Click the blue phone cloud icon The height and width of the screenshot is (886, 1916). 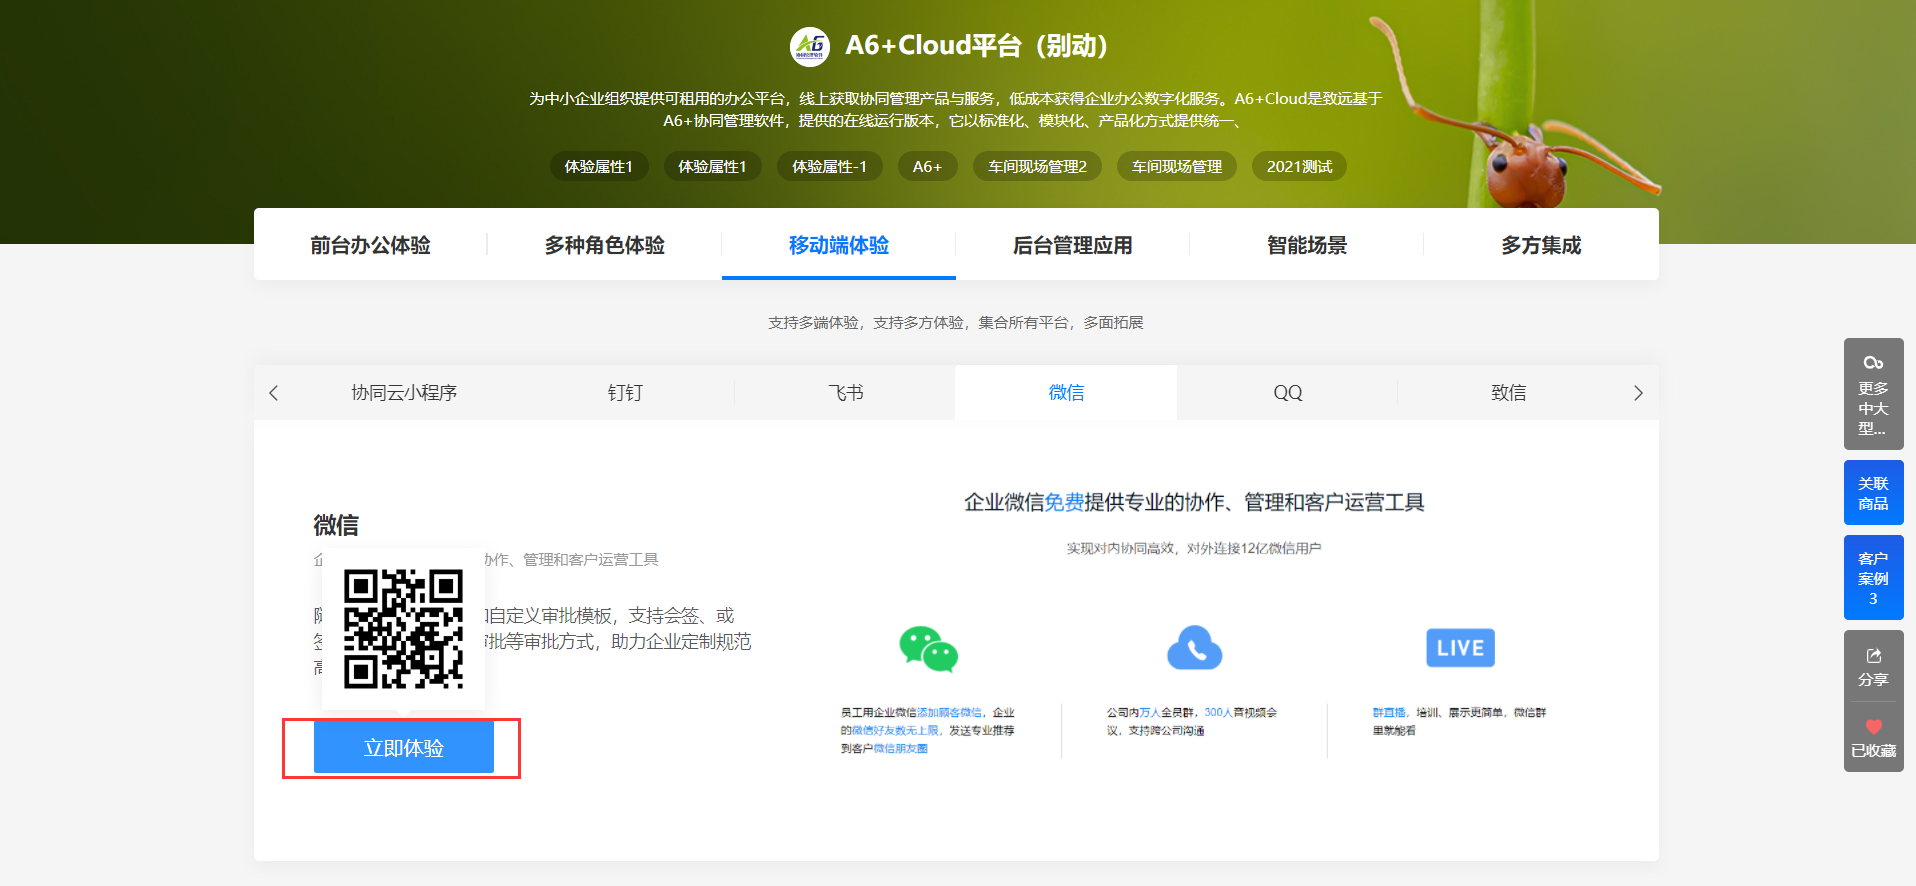(x=1194, y=648)
